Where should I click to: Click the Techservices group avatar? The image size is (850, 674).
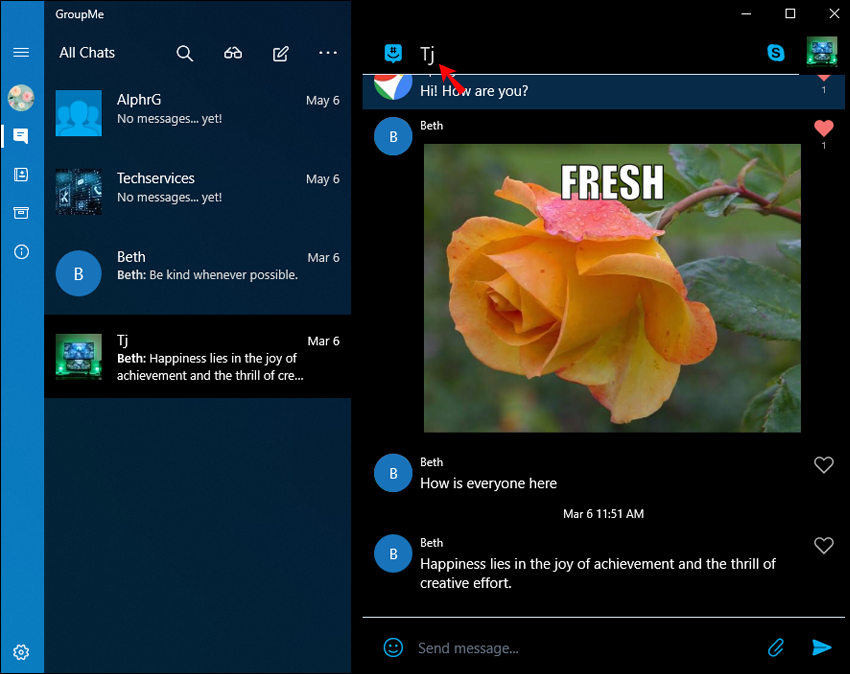79,192
